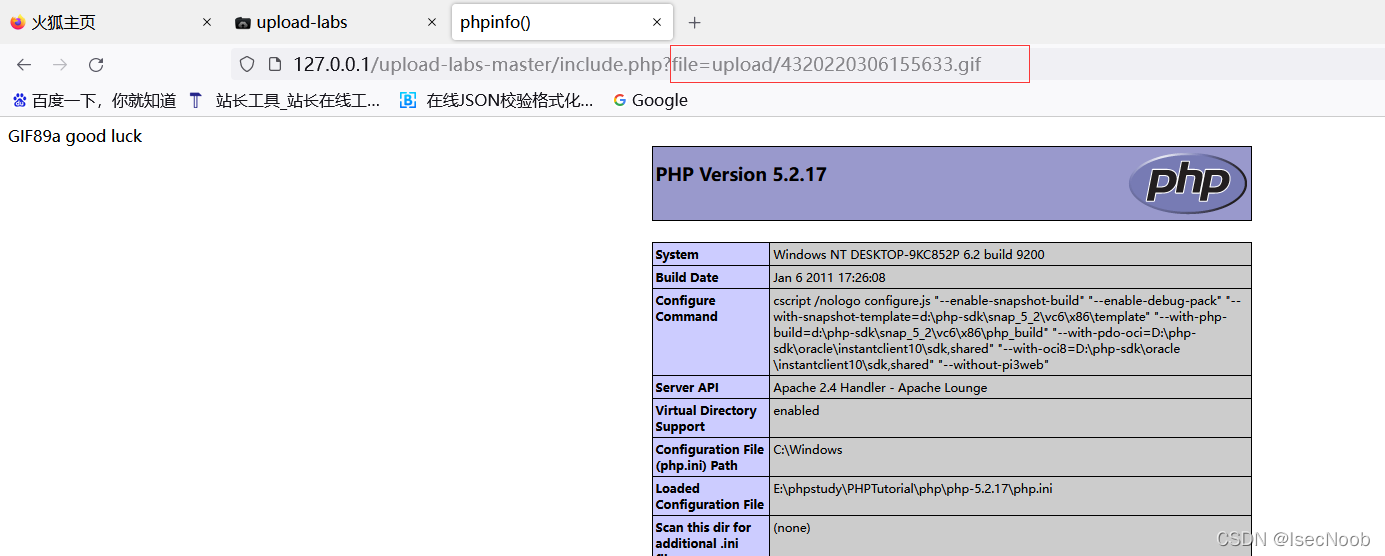
Task: Click the Configuration File (php.ini) Path label
Action: click(x=711, y=457)
